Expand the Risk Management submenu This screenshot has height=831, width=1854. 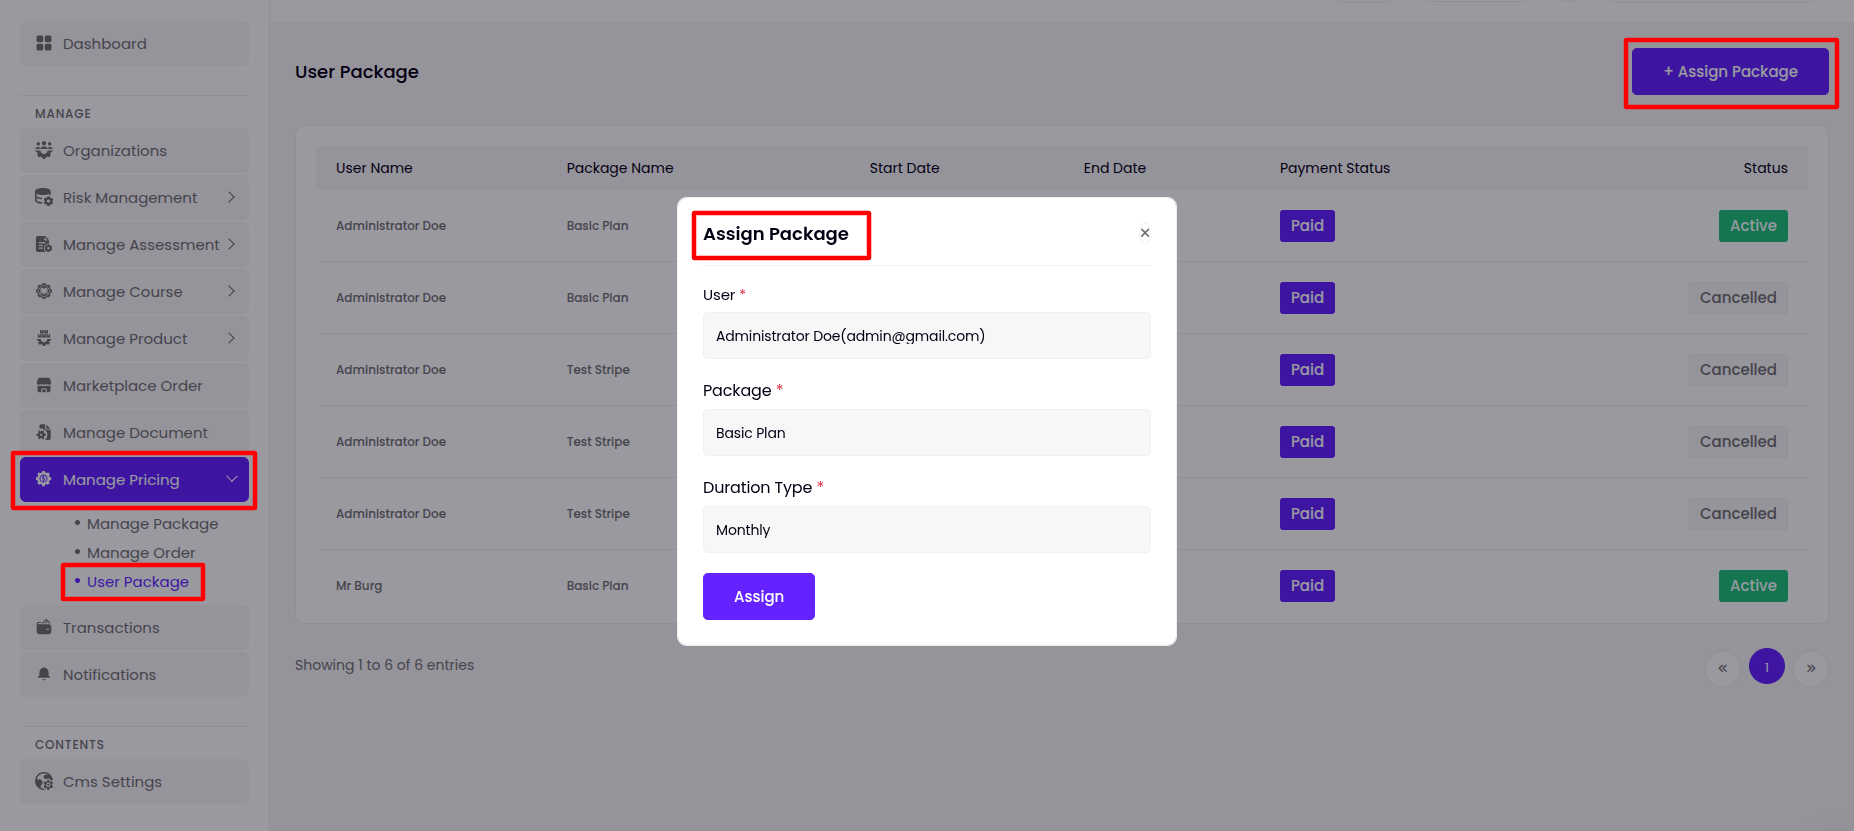(231, 197)
